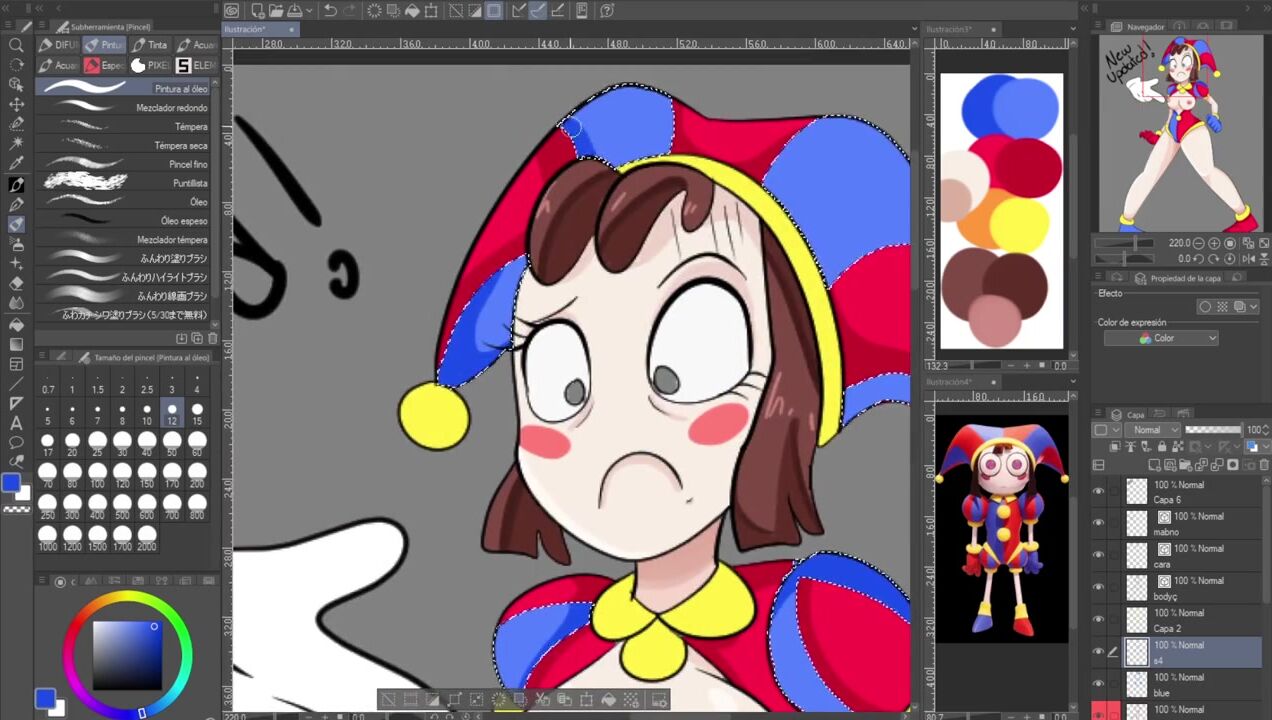Click the Undo arrow in top toolbar

coord(330,11)
